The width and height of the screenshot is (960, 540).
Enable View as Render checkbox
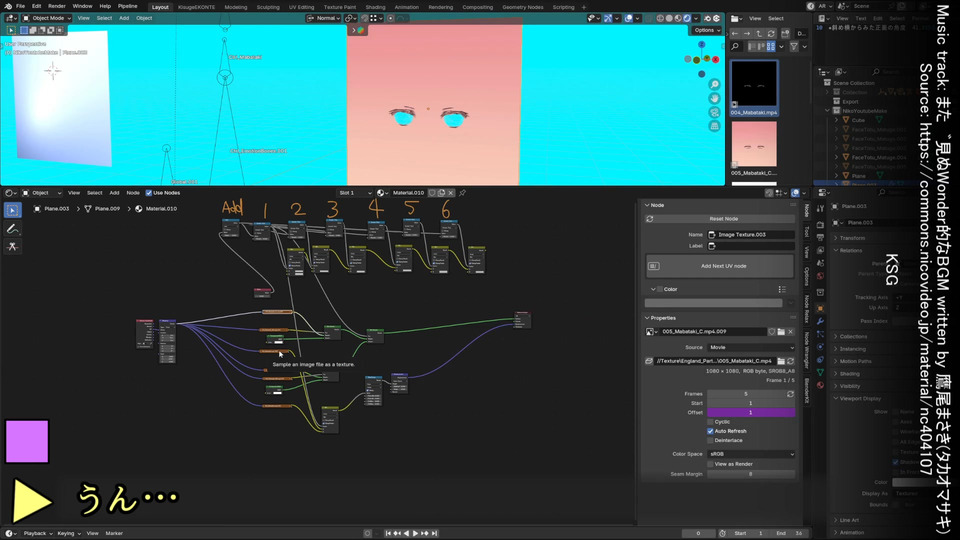coord(710,464)
